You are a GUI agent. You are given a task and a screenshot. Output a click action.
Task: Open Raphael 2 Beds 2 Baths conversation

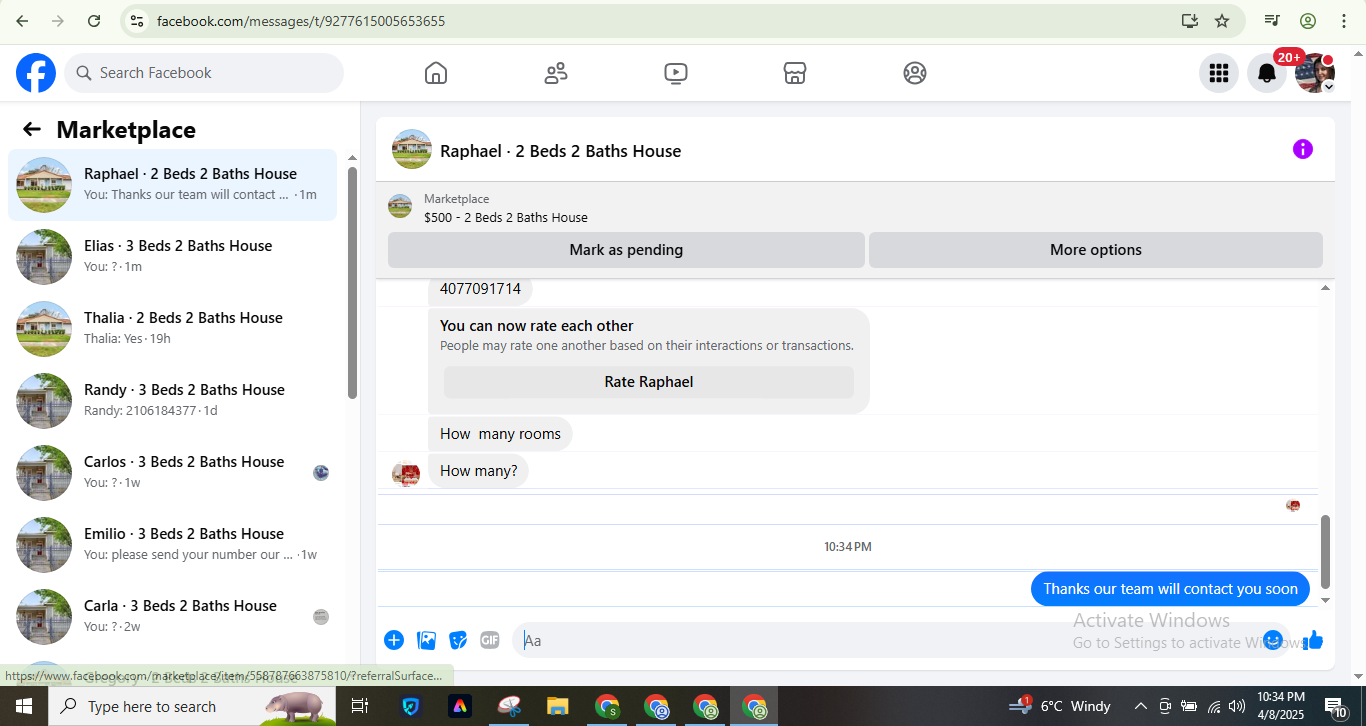[172, 185]
